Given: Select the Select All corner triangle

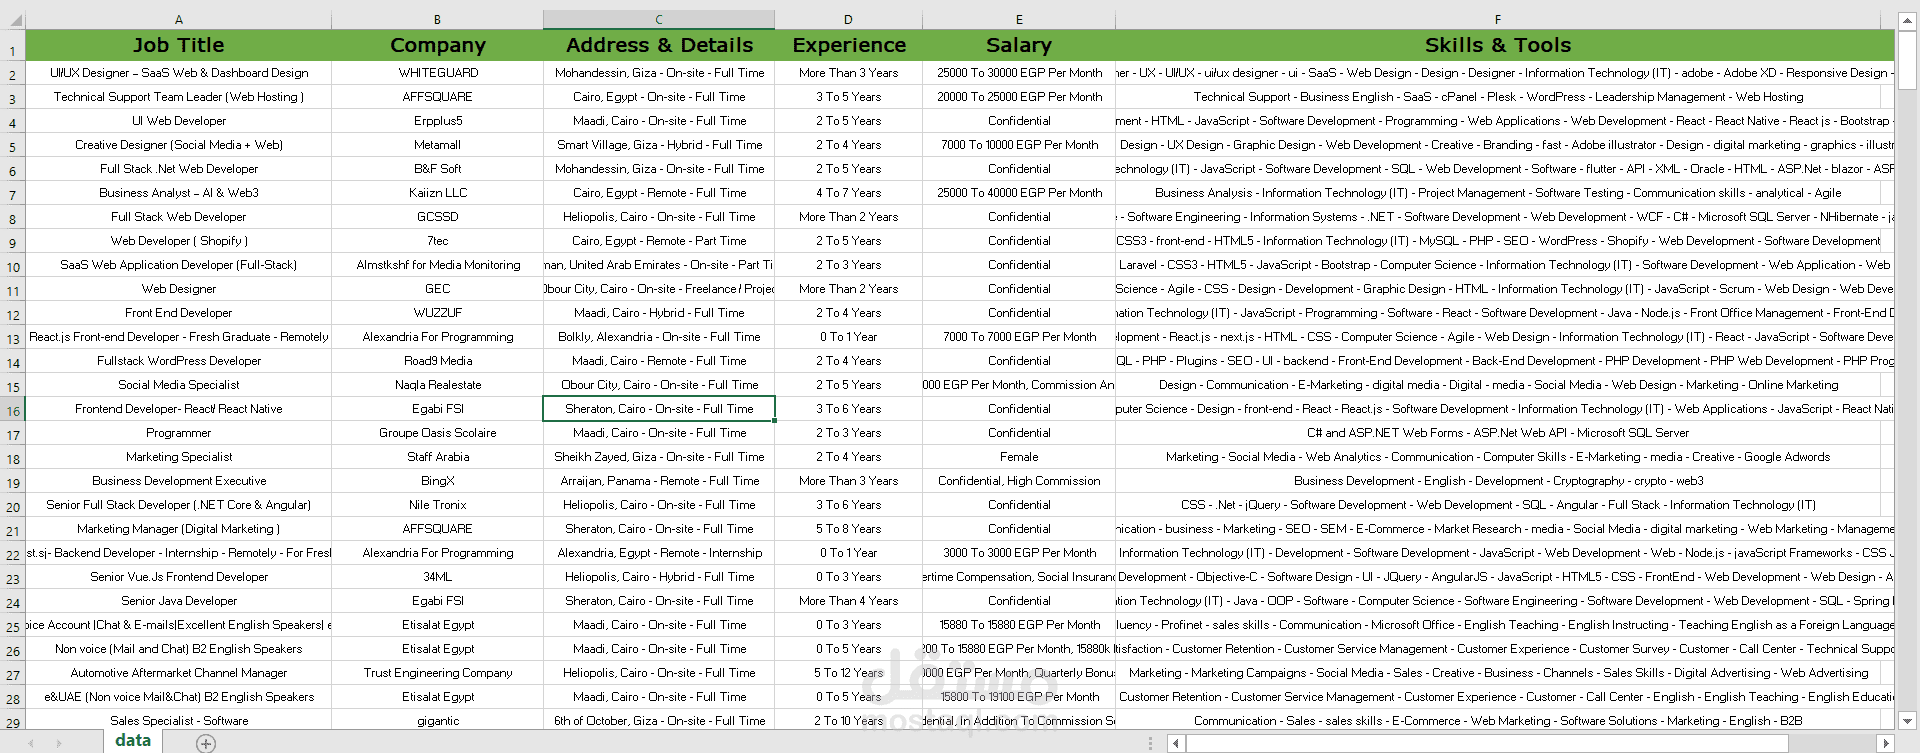Looking at the screenshot, I should coord(13,20).
